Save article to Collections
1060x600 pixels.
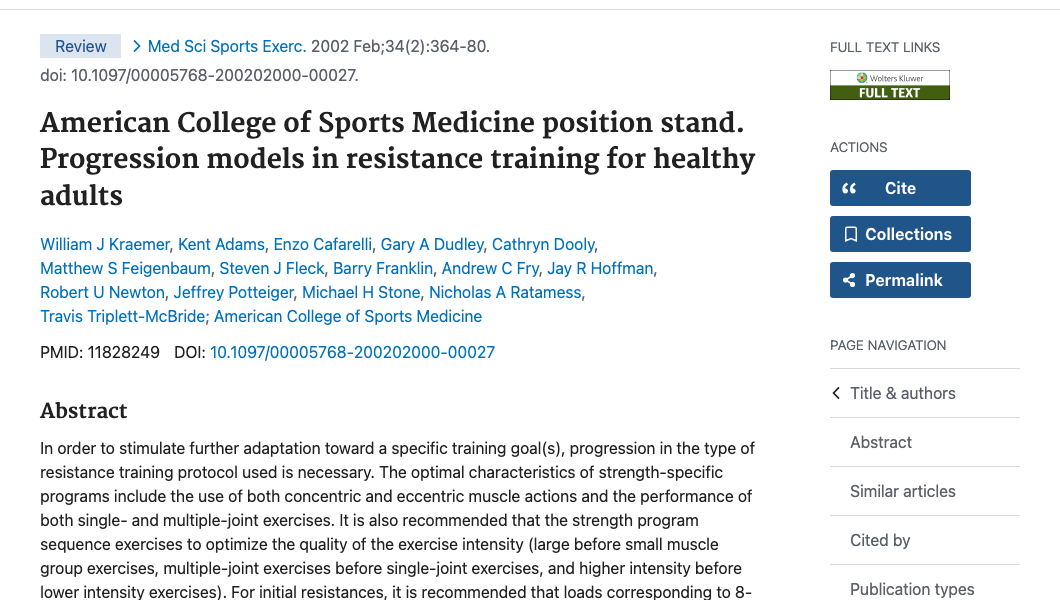pyautogui.click(x=900, y=233)
